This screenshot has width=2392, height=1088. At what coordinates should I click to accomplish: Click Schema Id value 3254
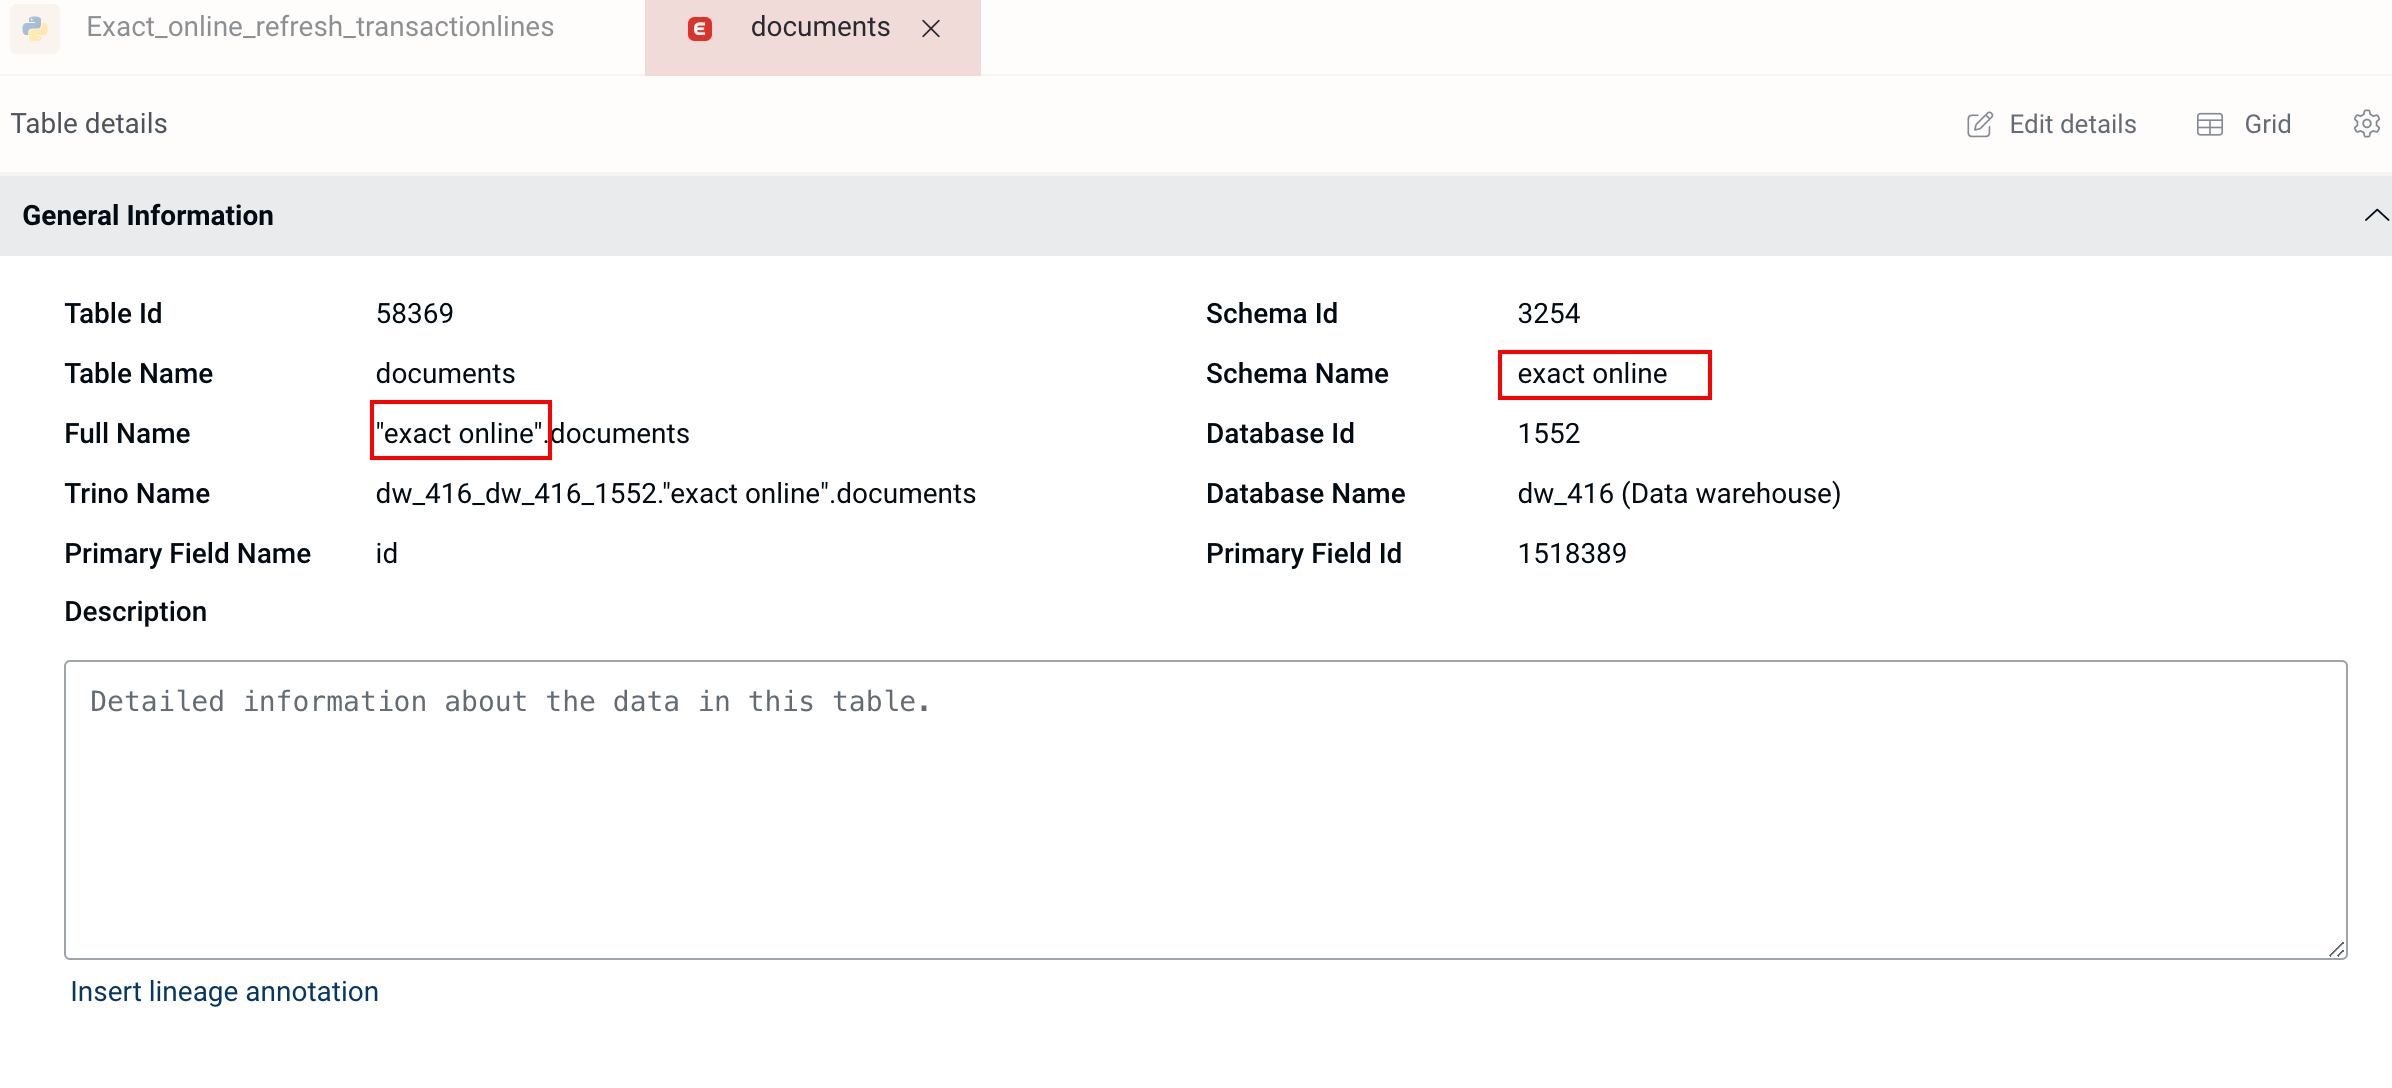1548,313
